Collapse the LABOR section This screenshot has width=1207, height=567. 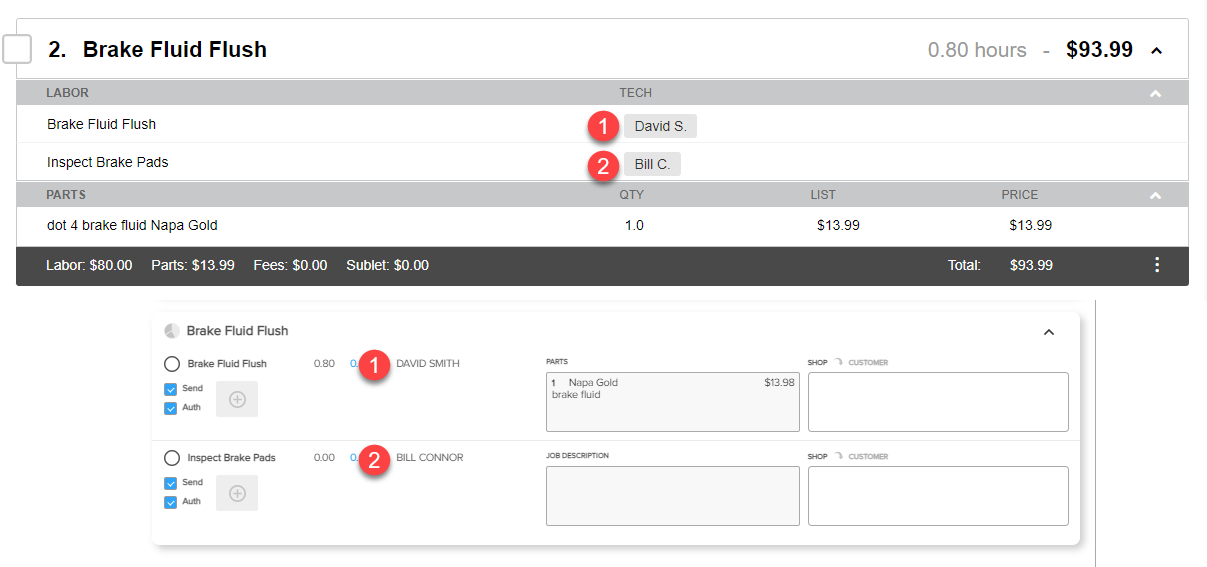tap(1156, 93)
